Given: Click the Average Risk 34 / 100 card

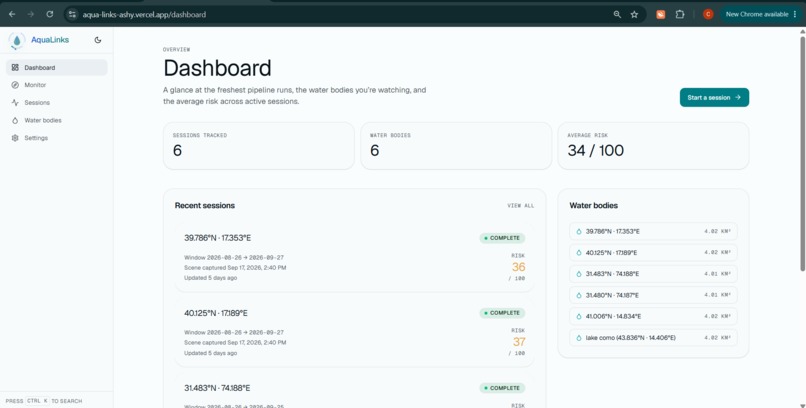Looking at the screenshot, I should coord(653,145).
